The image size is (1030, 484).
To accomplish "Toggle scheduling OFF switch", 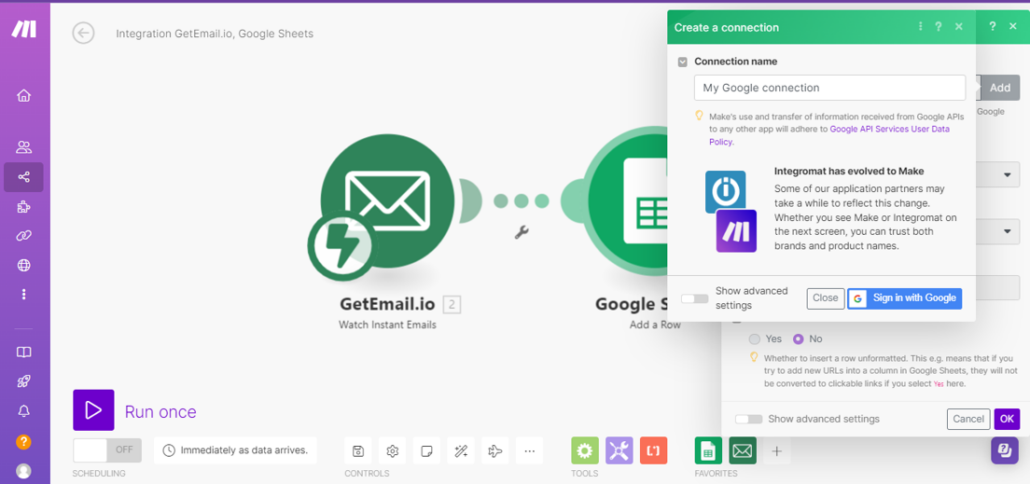I will click(x=107, y=450).
